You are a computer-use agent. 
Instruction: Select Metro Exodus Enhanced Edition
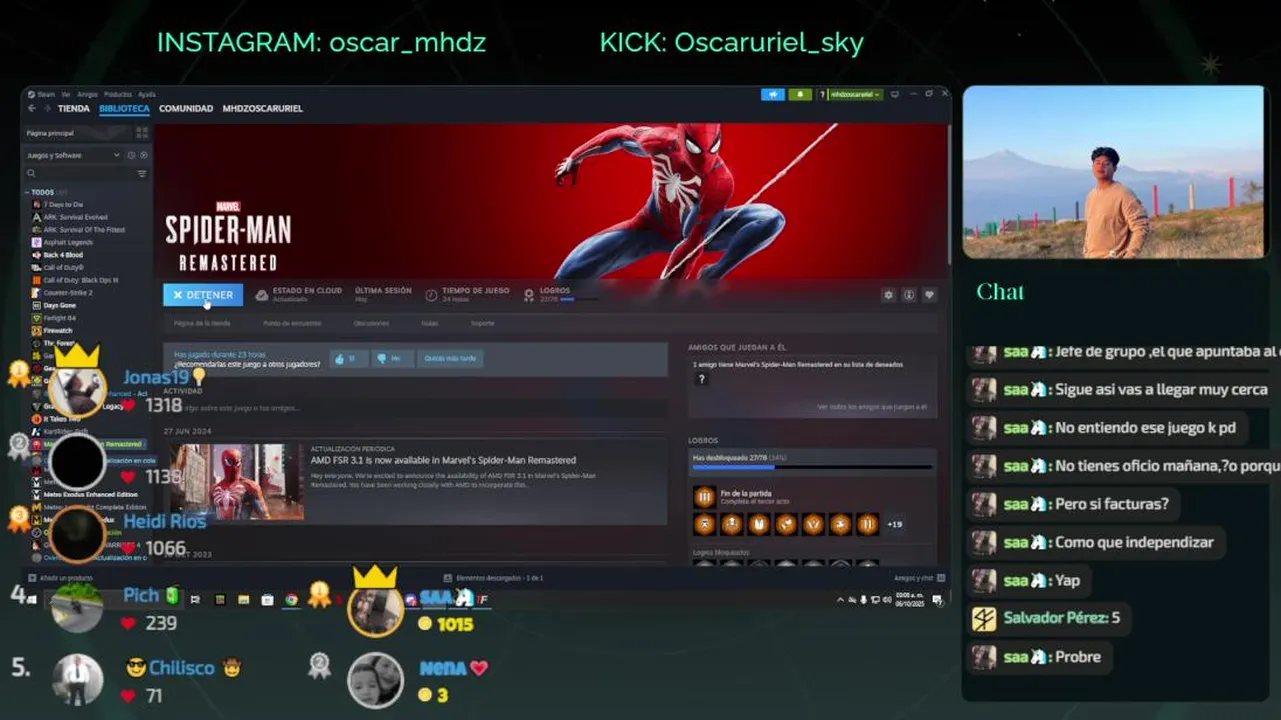[87, 495]
